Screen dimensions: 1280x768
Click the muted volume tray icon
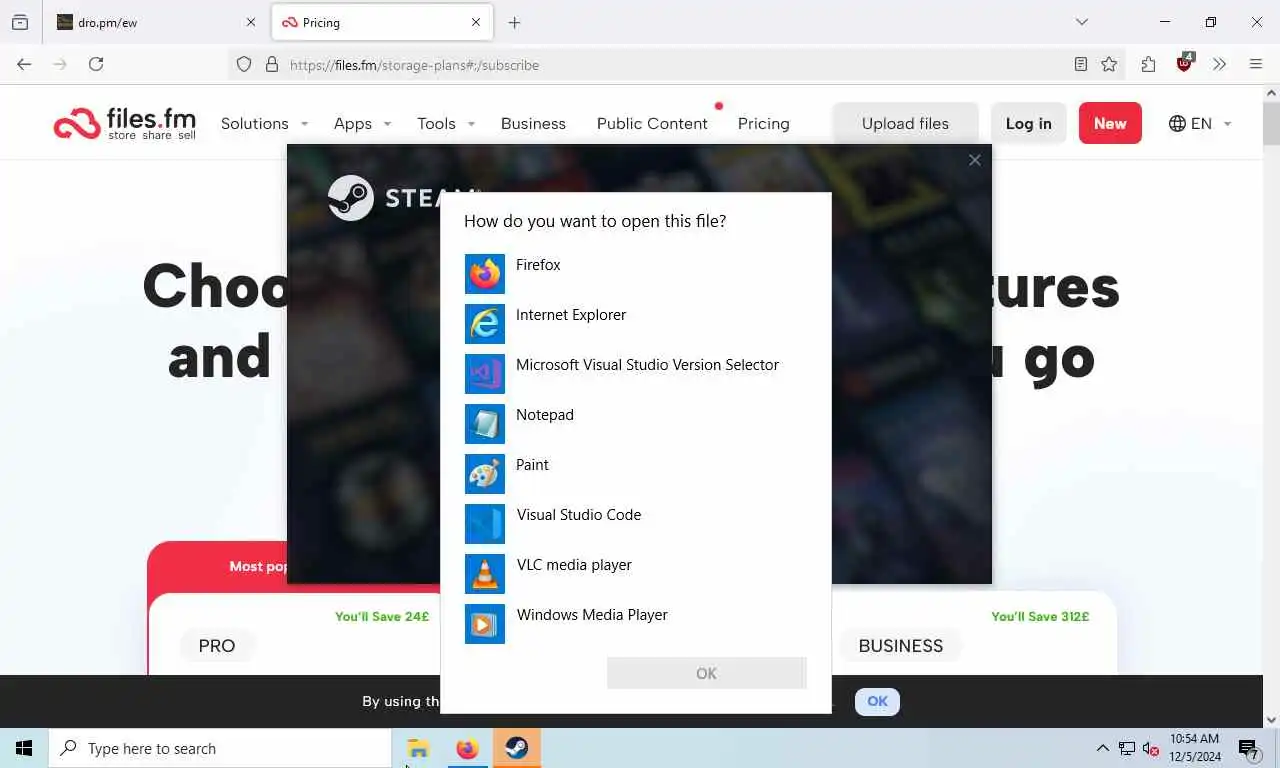(1151, 749)
